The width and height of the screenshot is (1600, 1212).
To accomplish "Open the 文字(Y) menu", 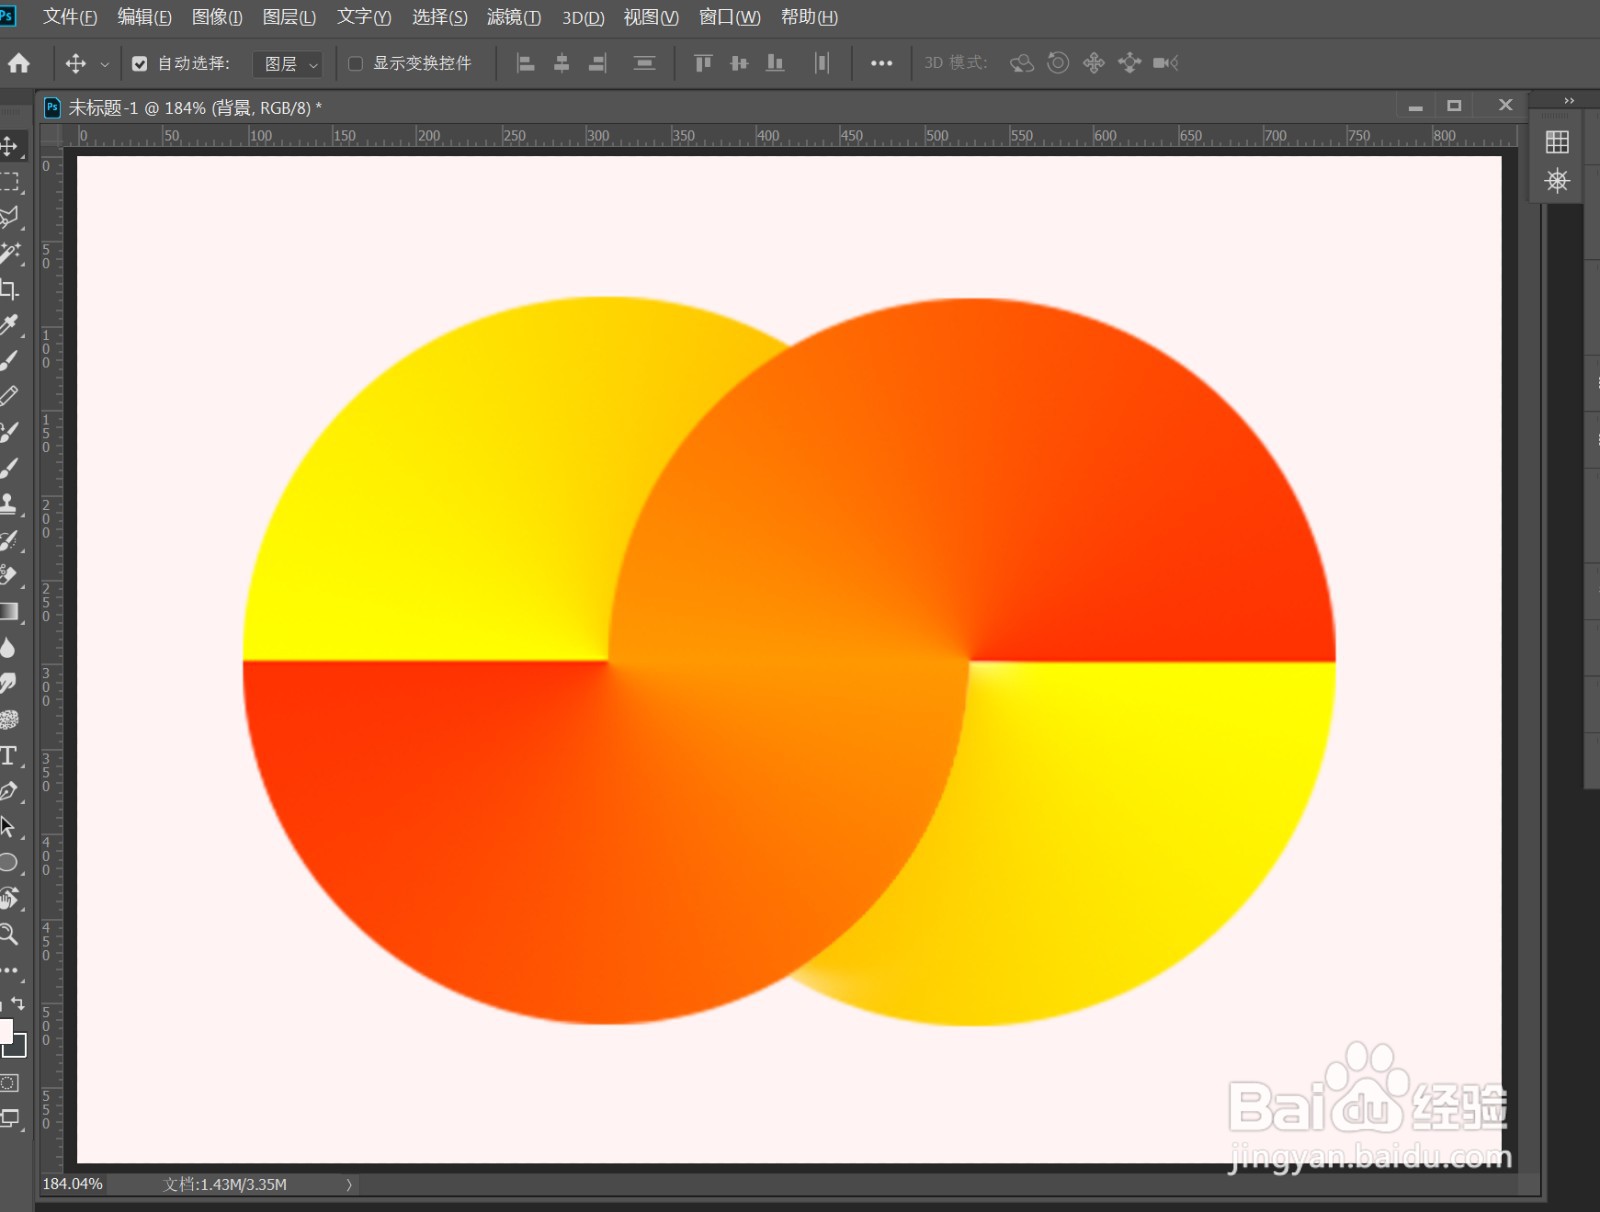I will click(x=364, y=17).
